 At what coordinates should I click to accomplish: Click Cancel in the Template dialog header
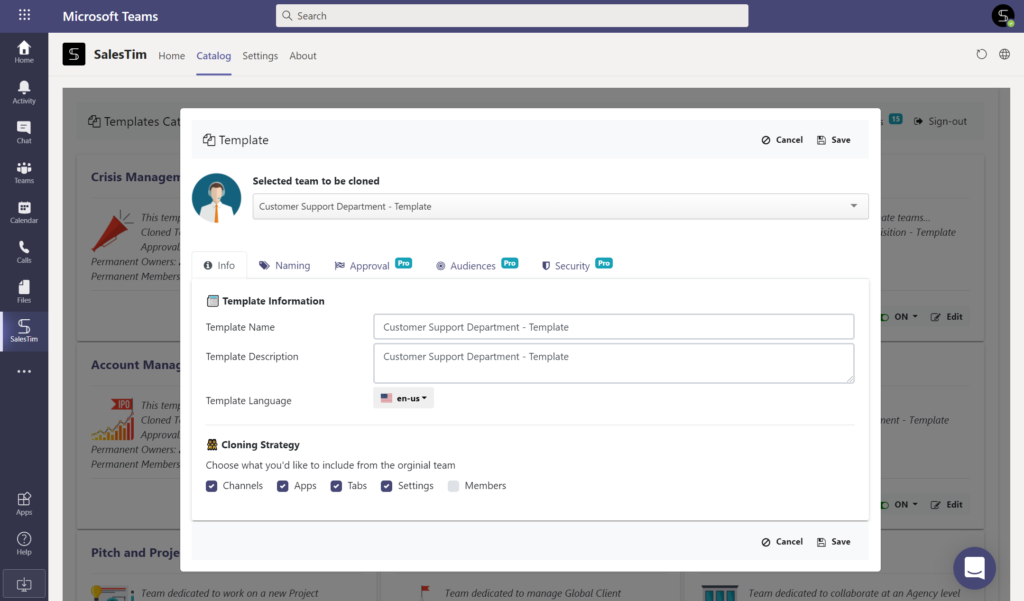pos(782,140)
